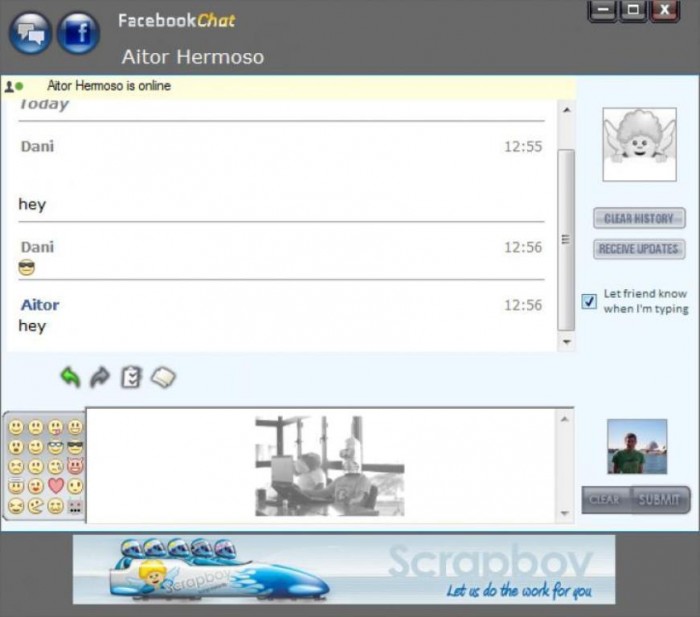Open the Scrapboy banner ad
Image resolution: width=700 pixels, height=617 pixels.
coord(344,570)
